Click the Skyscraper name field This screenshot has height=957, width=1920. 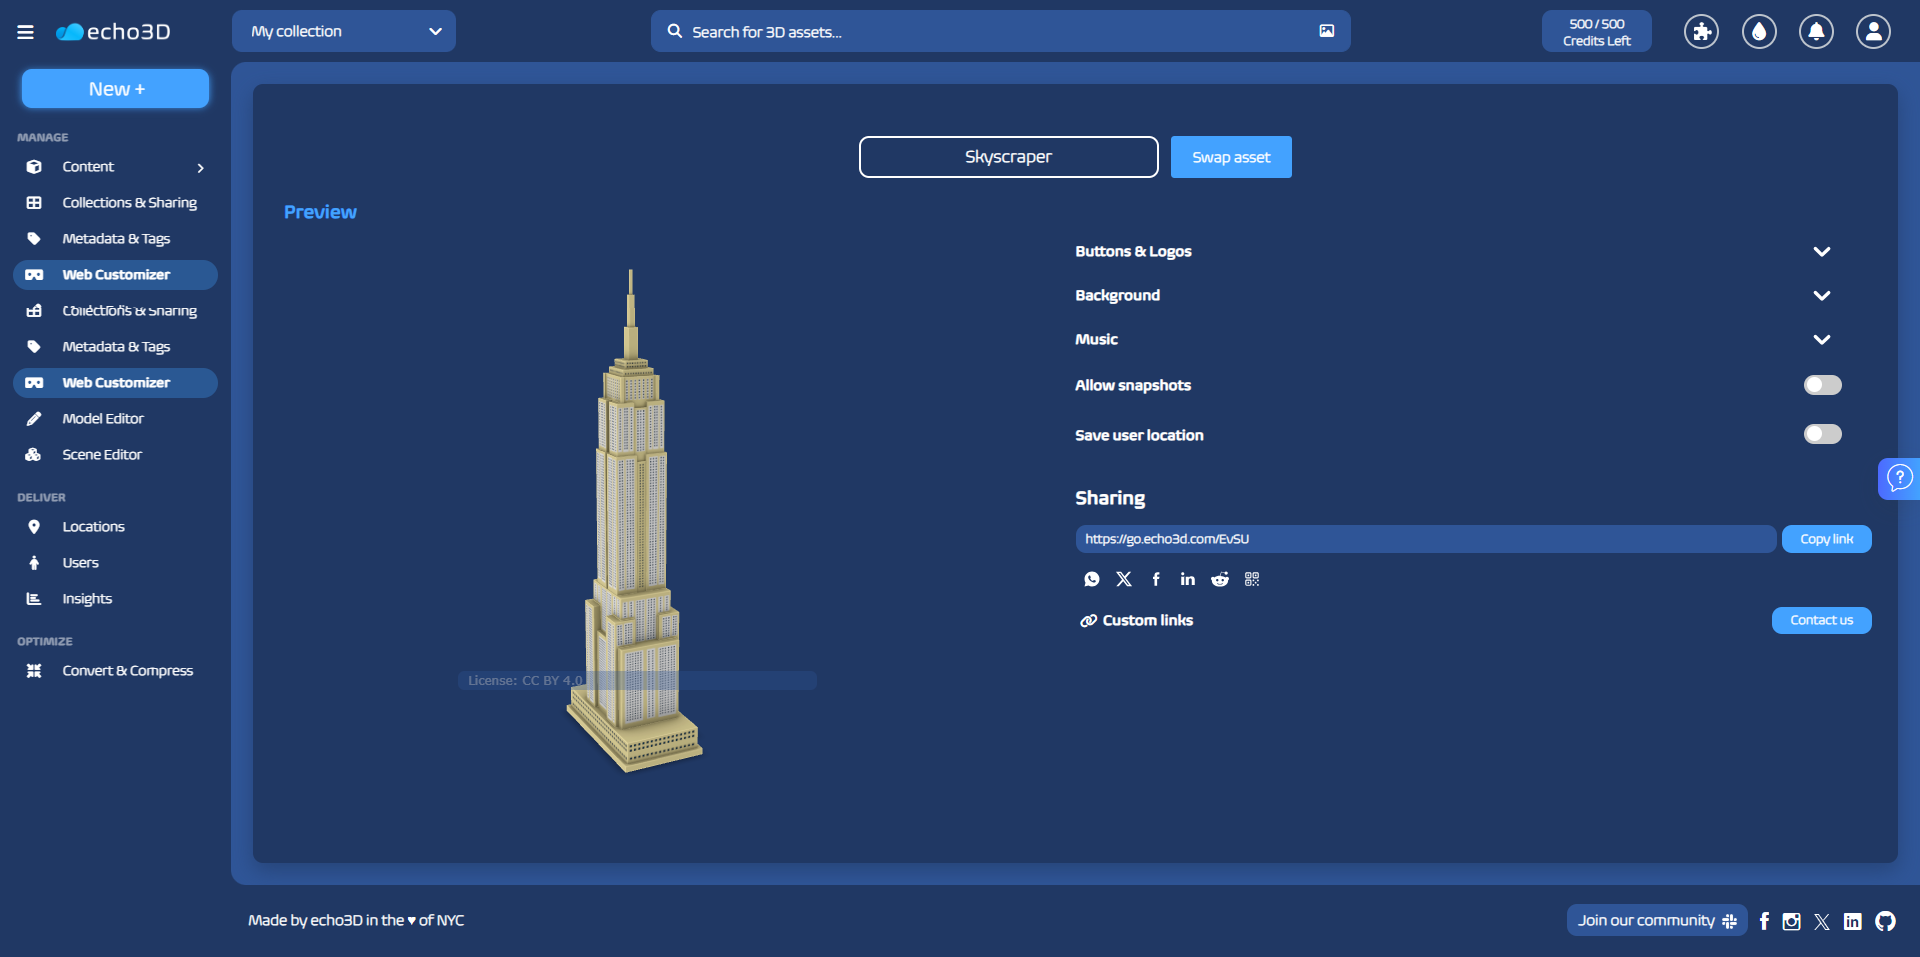[1008, 157]
